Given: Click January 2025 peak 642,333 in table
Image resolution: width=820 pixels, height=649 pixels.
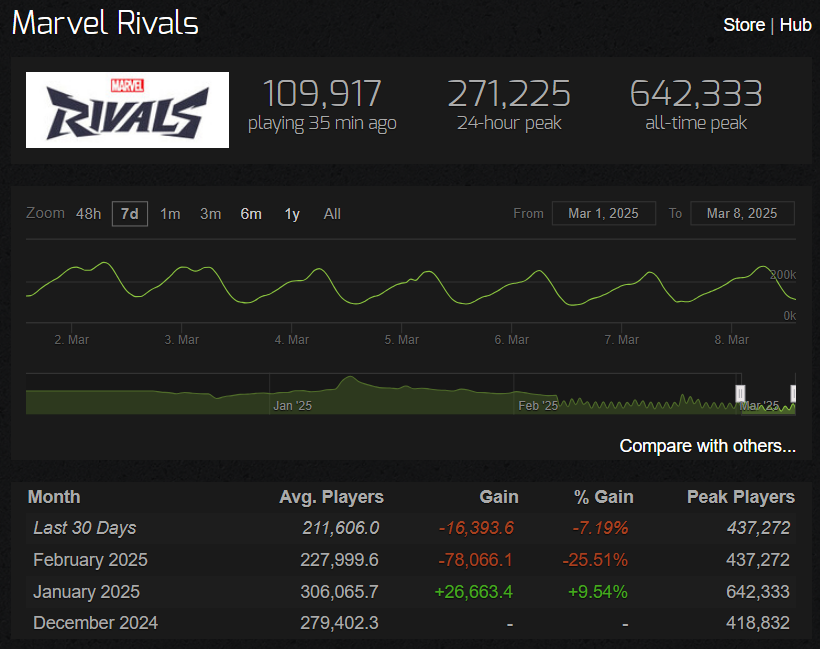Looking at the screenshot, I should click(758, 592).
